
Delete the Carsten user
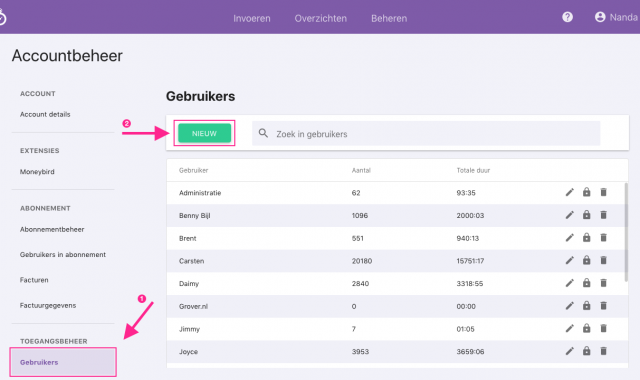pos(603,260)
